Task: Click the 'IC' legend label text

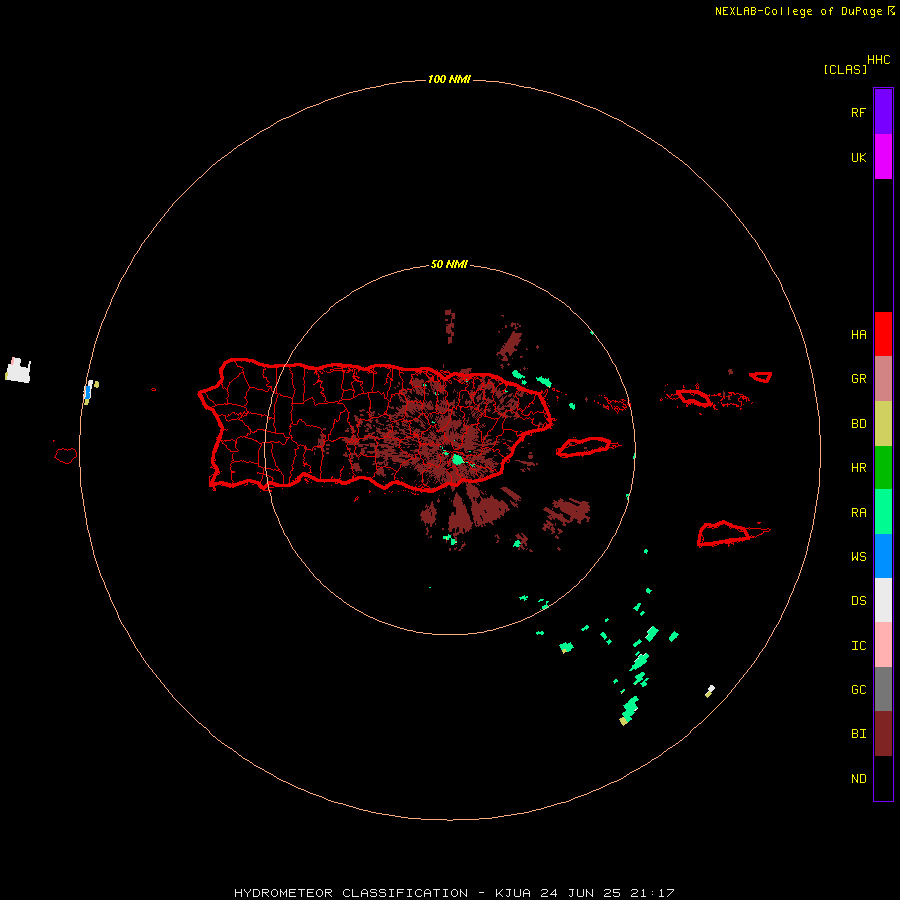Action: pyautogui.click(x=859, y=646)
